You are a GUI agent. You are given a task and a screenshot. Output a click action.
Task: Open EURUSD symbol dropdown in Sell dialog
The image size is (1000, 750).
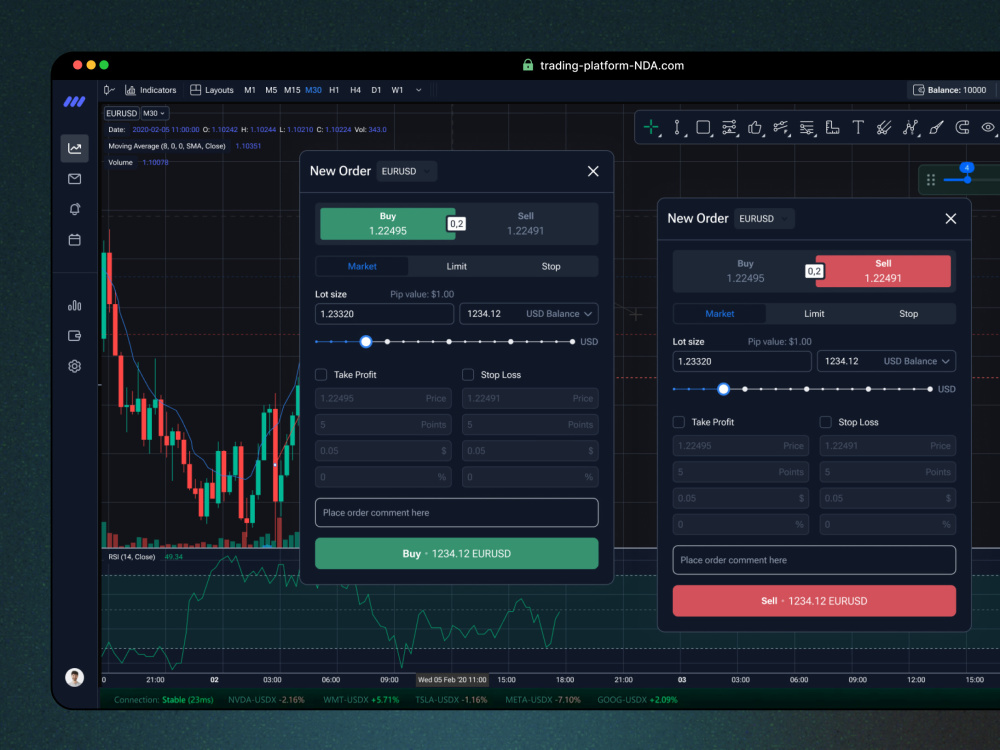764,218
